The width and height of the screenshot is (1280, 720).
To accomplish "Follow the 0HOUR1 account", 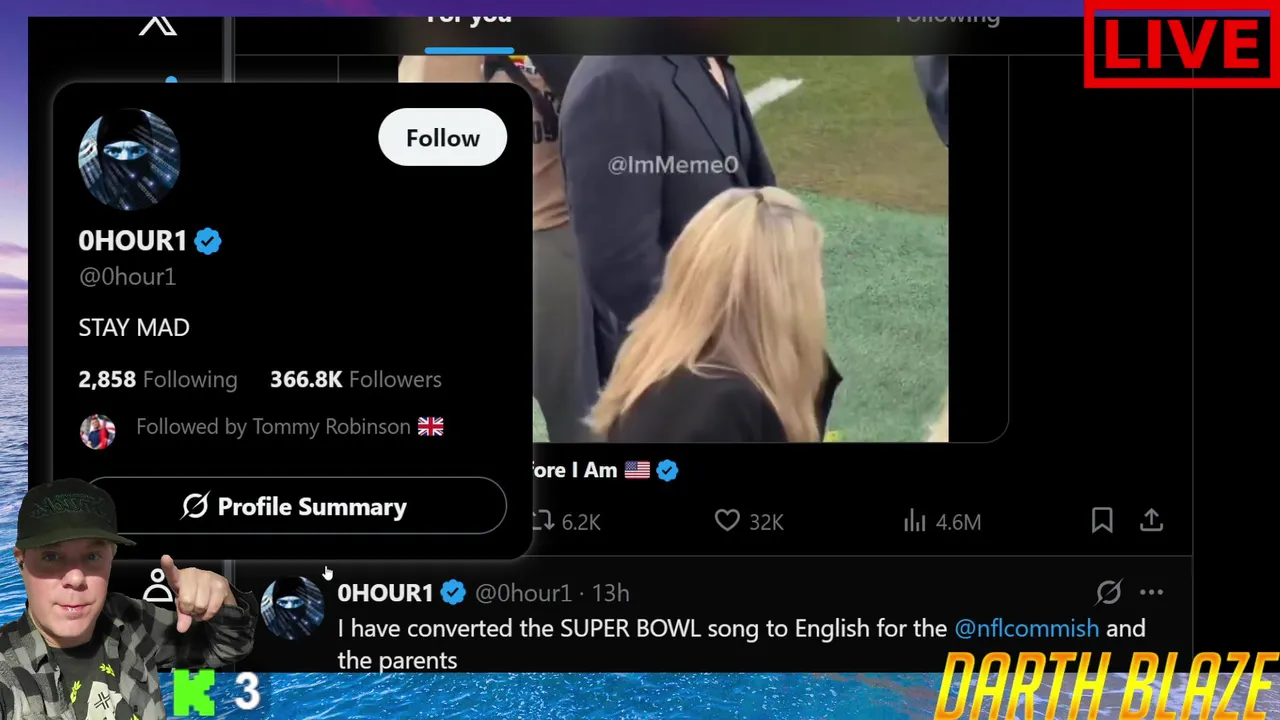I will [x=443, y=138].
